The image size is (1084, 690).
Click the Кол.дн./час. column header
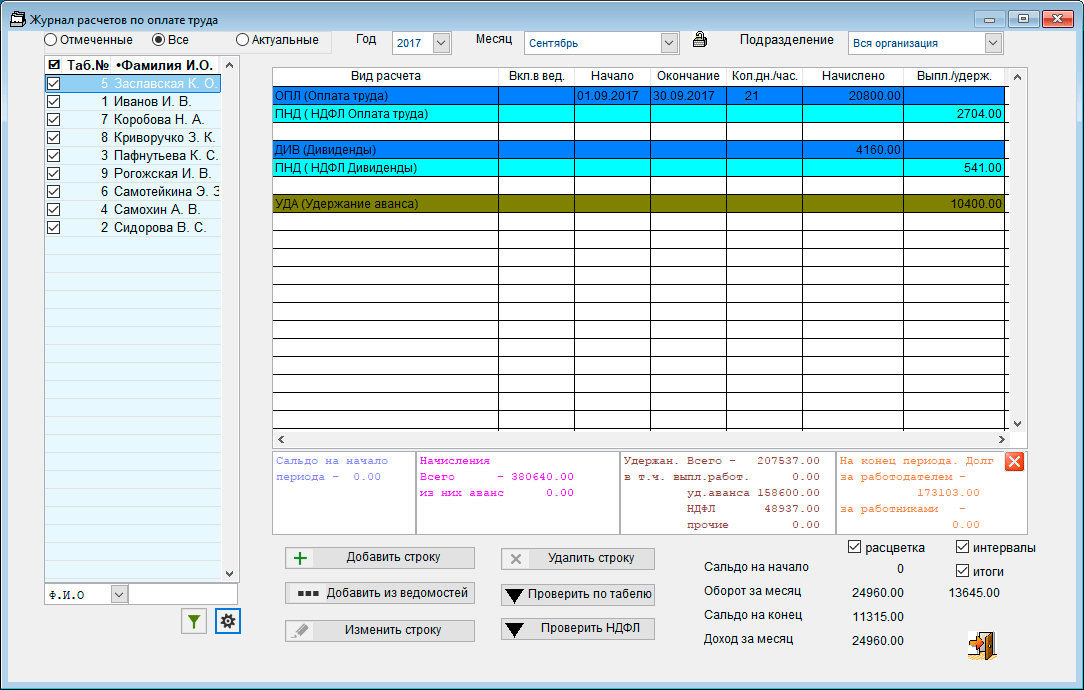[765, 77]
